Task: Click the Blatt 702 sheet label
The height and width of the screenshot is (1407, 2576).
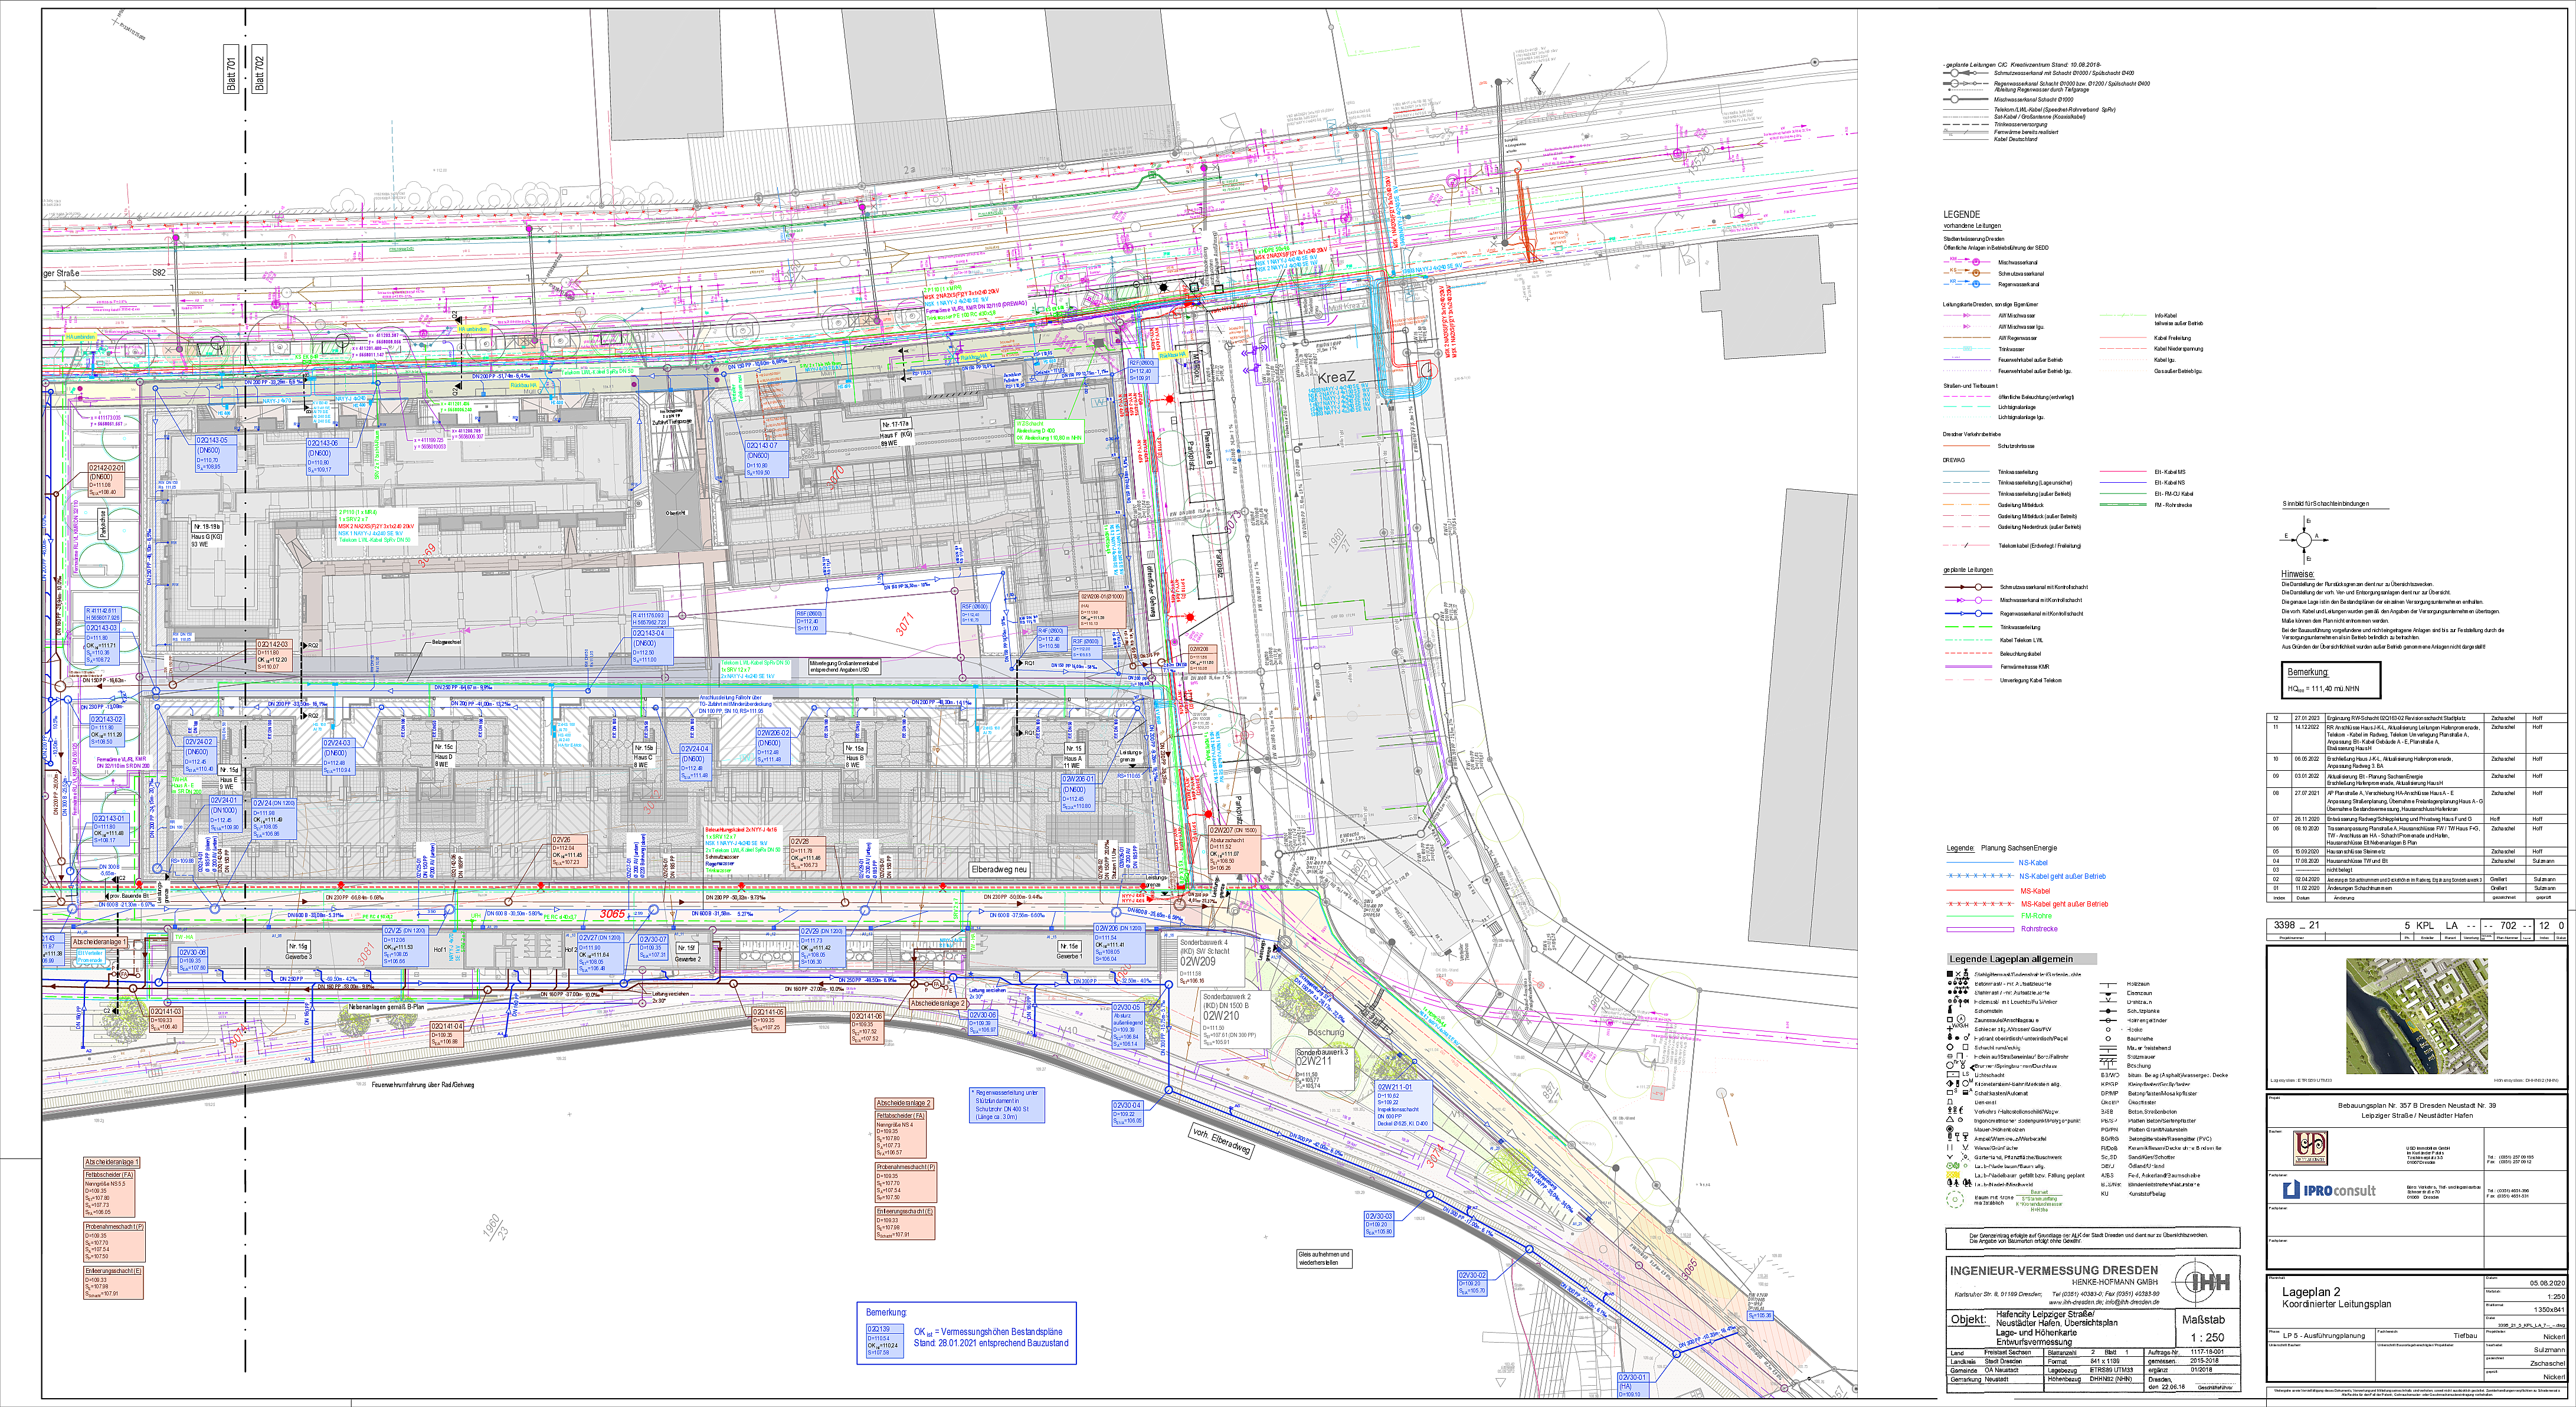Action: [260, 68]
